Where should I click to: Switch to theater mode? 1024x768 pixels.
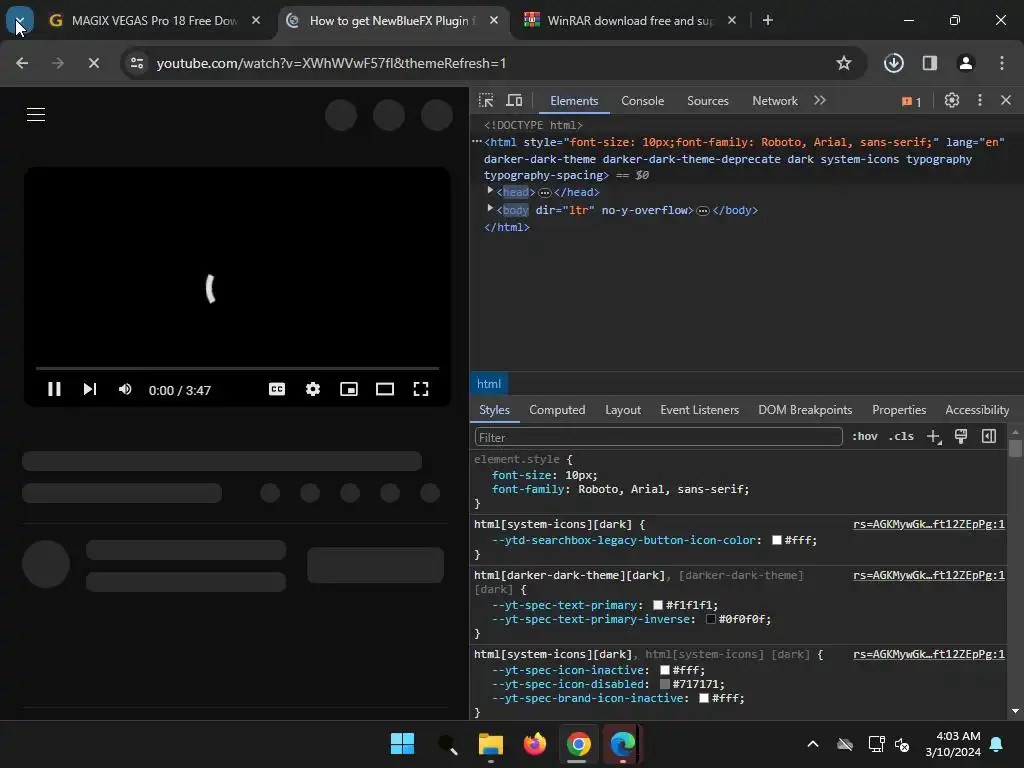(385, 389)
